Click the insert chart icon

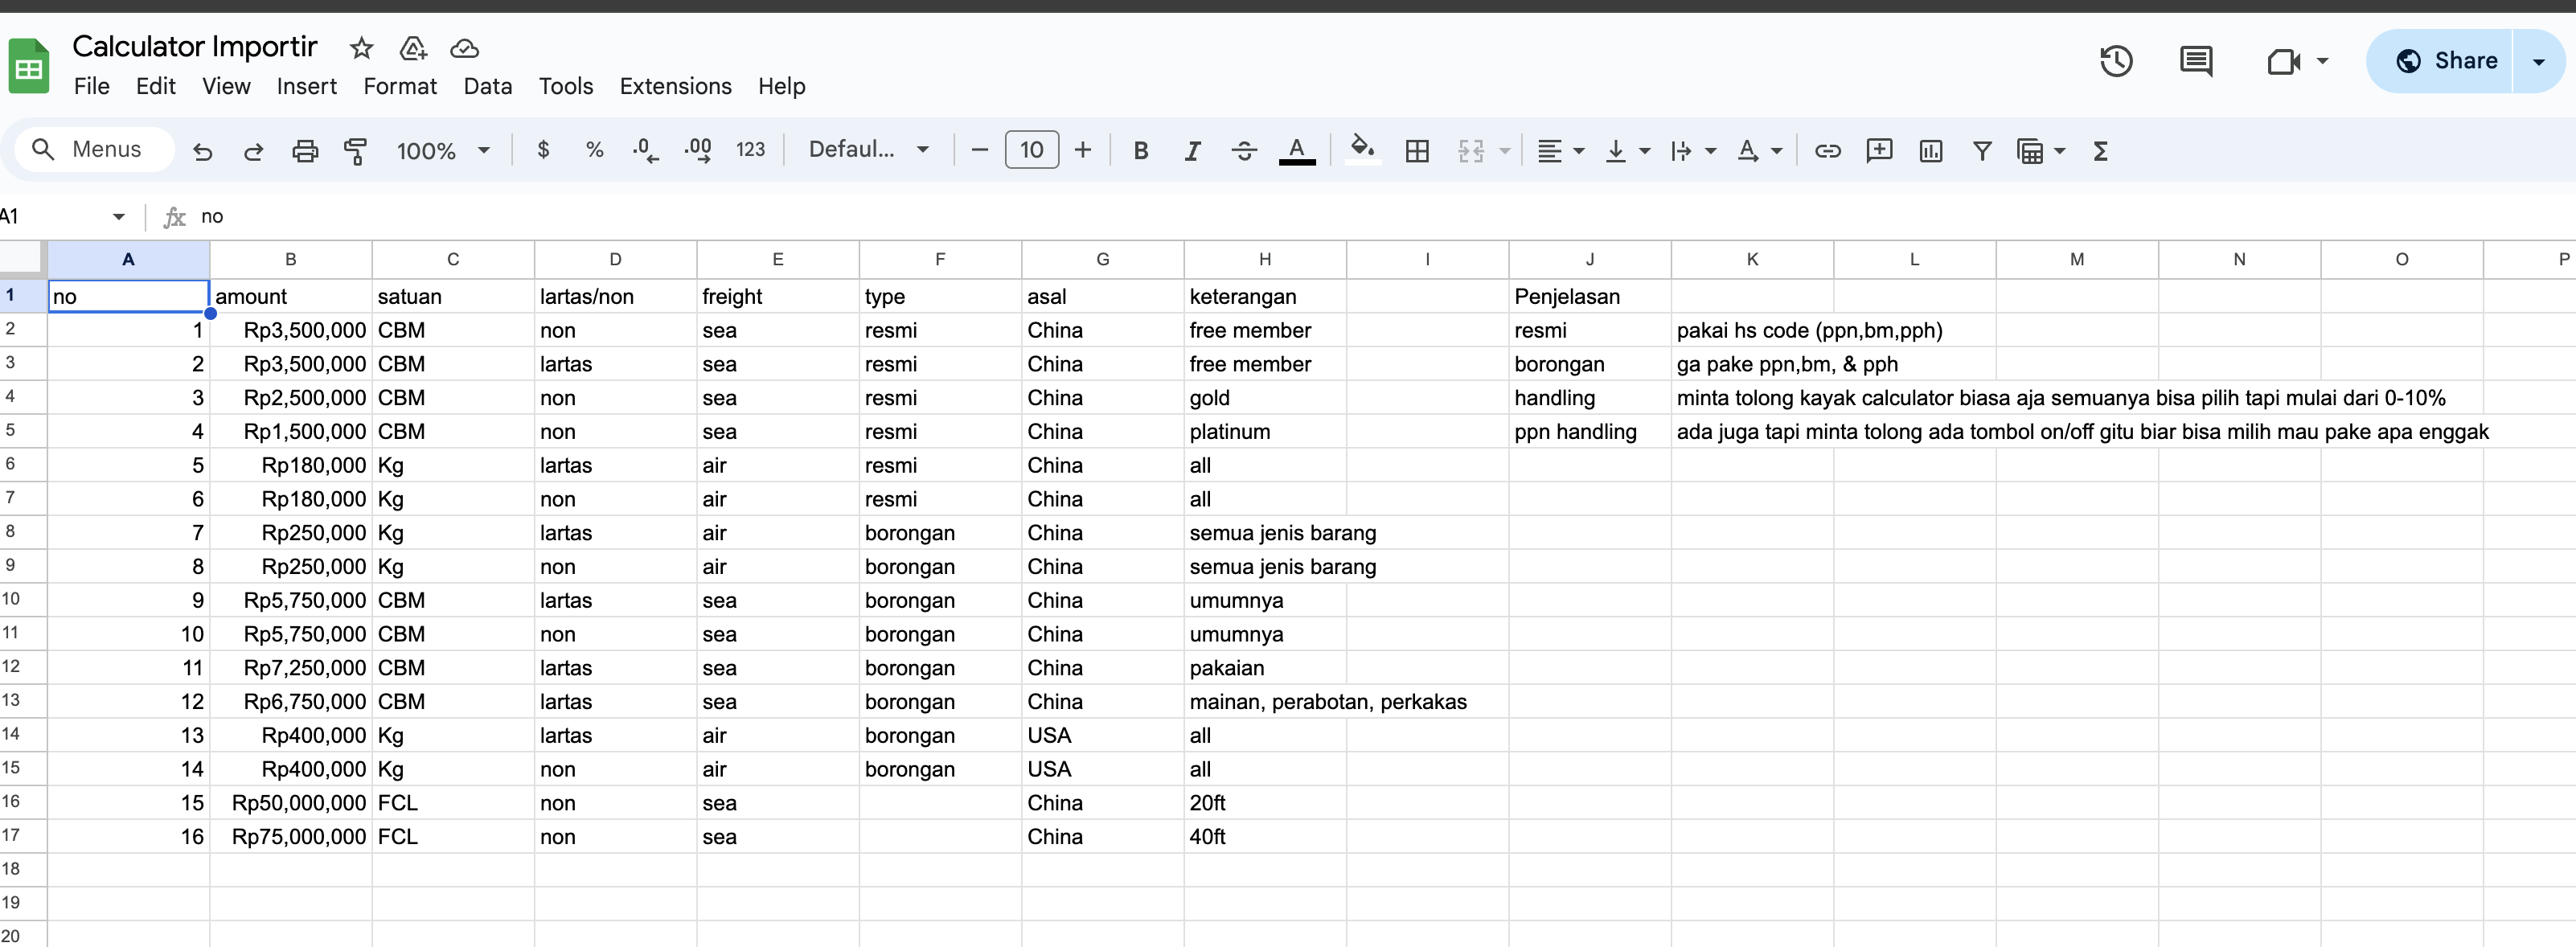pyautogui.click(x=1930, y=151)
